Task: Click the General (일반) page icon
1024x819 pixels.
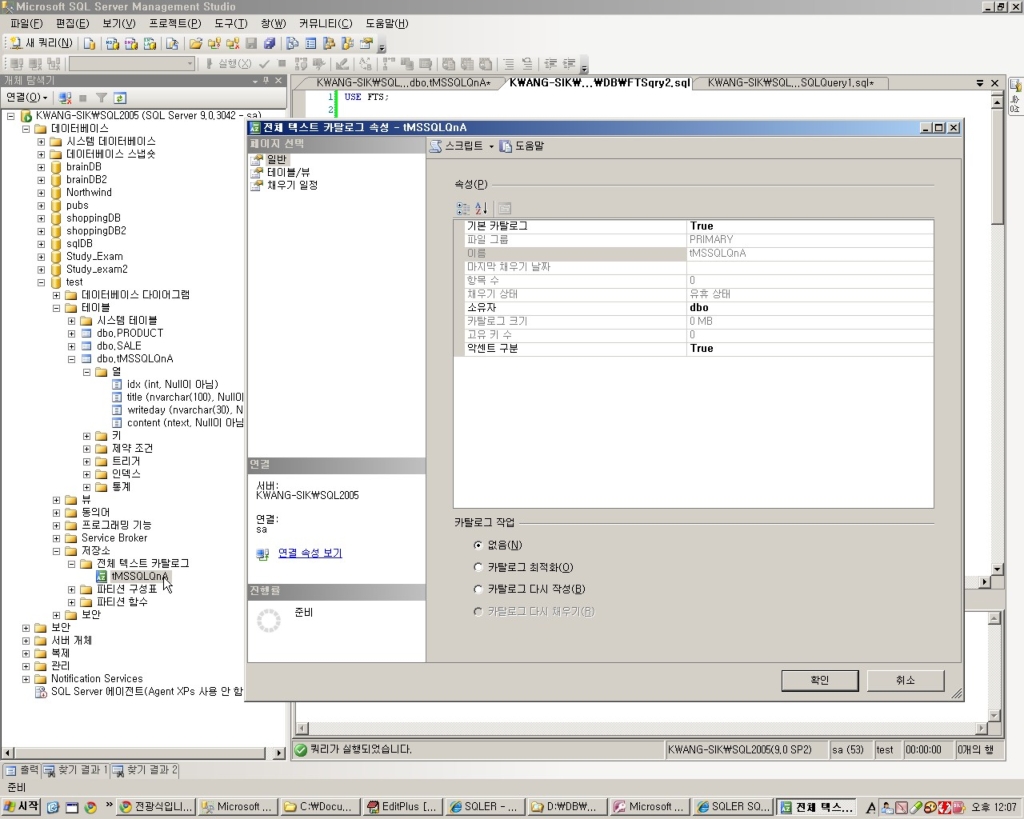Action: point(257,159)
